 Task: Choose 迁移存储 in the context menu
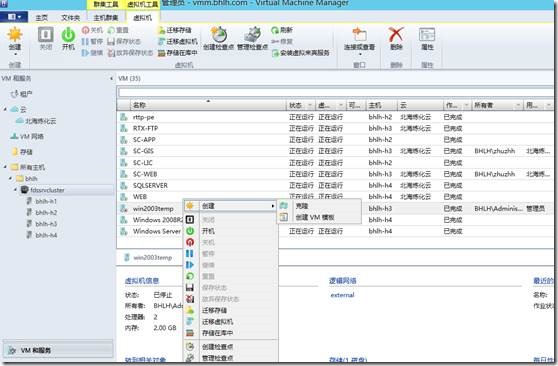pos(230,310)
